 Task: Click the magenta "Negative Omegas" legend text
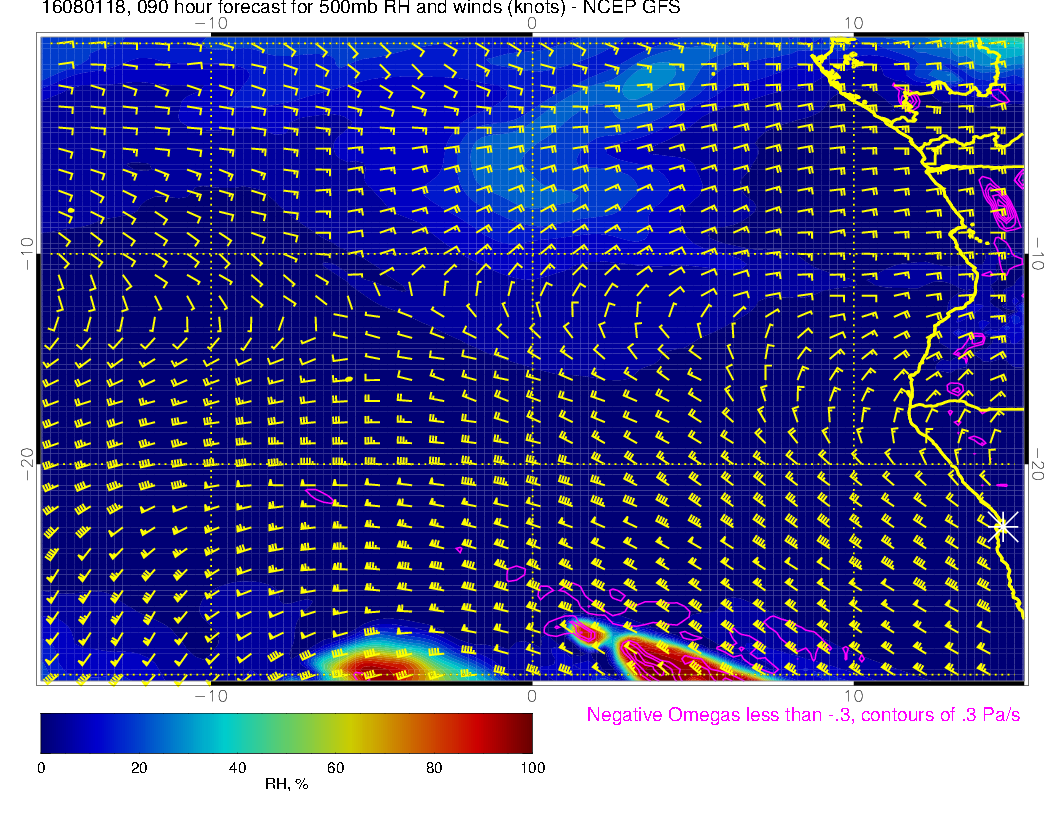803,715
